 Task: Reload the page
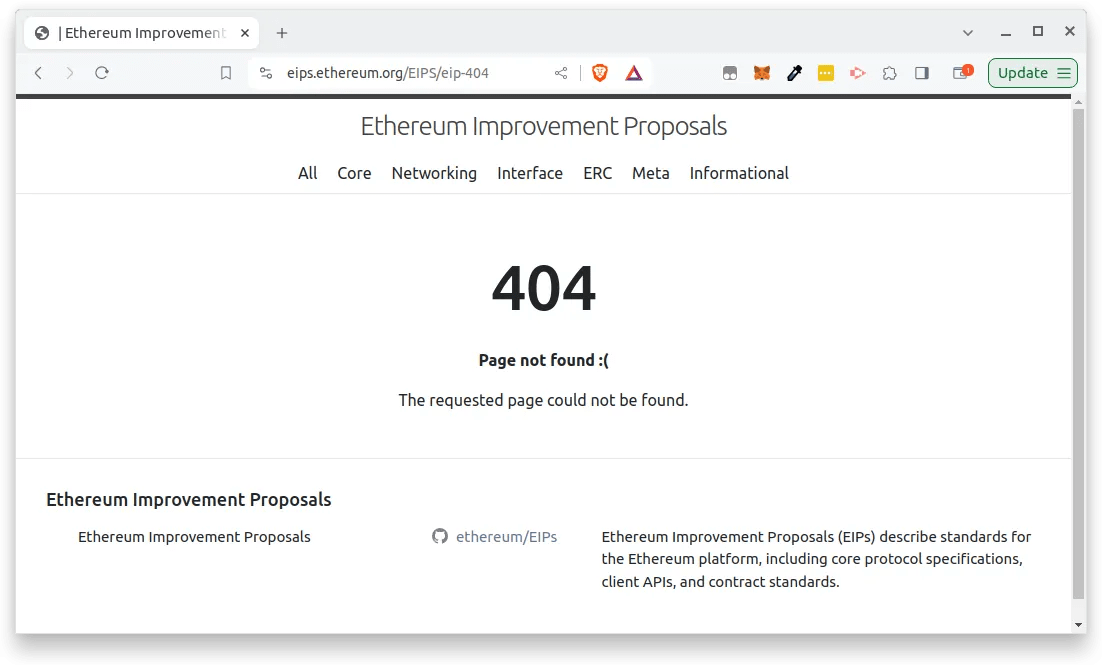tap(101, 73)
